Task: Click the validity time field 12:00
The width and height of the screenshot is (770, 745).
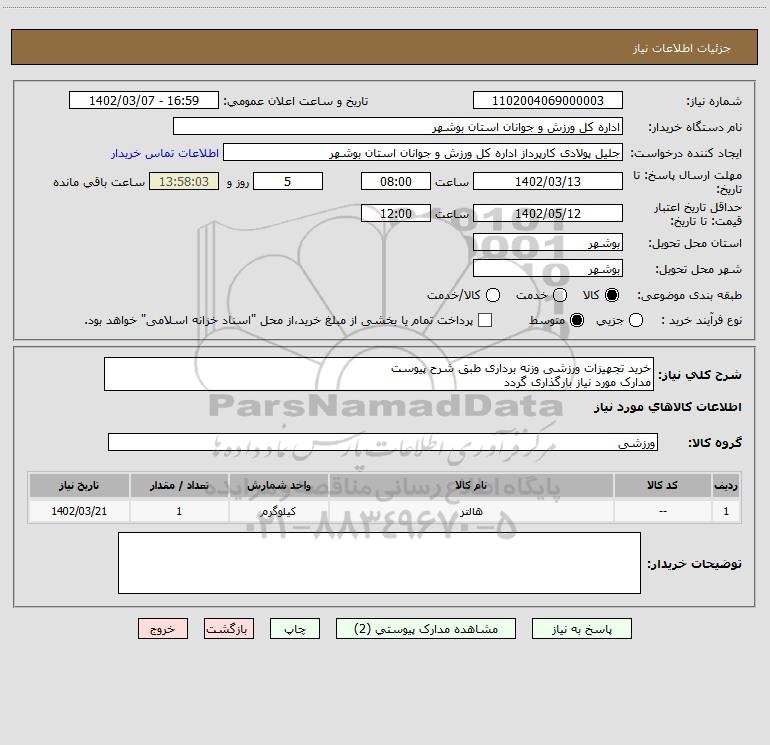Action: coord(396,214)
